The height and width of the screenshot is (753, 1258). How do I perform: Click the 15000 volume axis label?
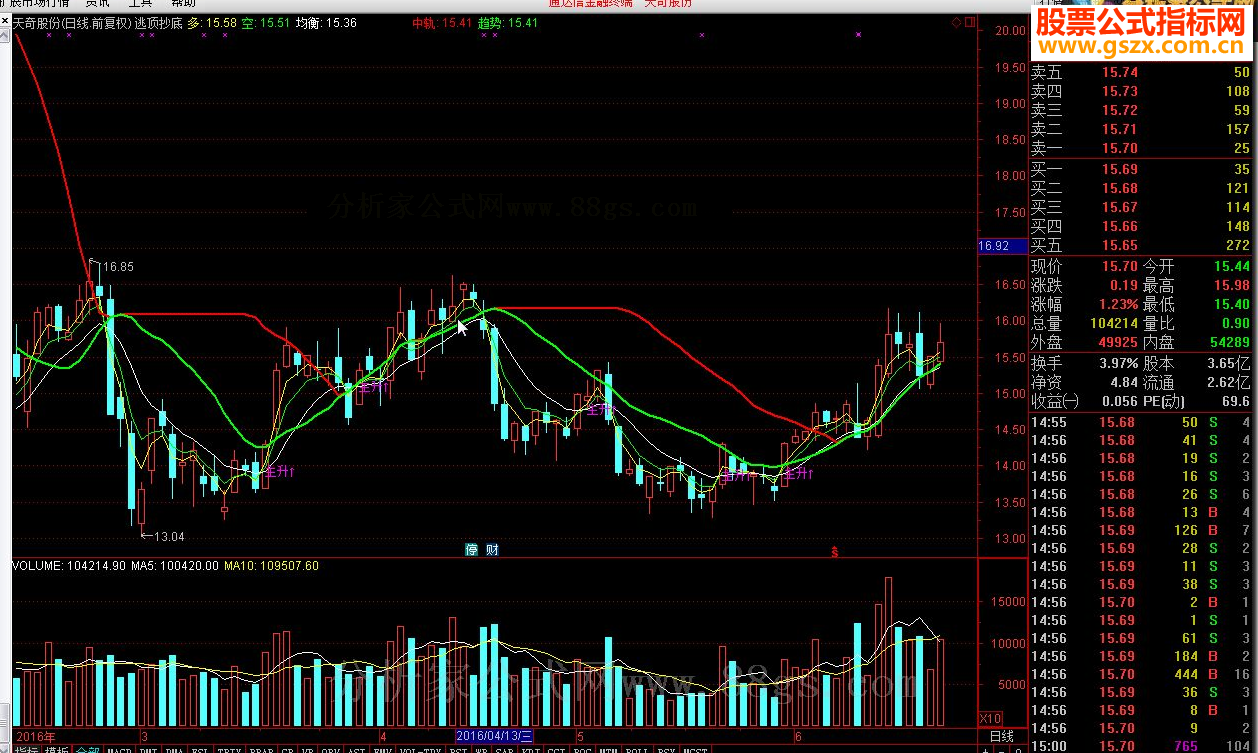pos(1007,602)
